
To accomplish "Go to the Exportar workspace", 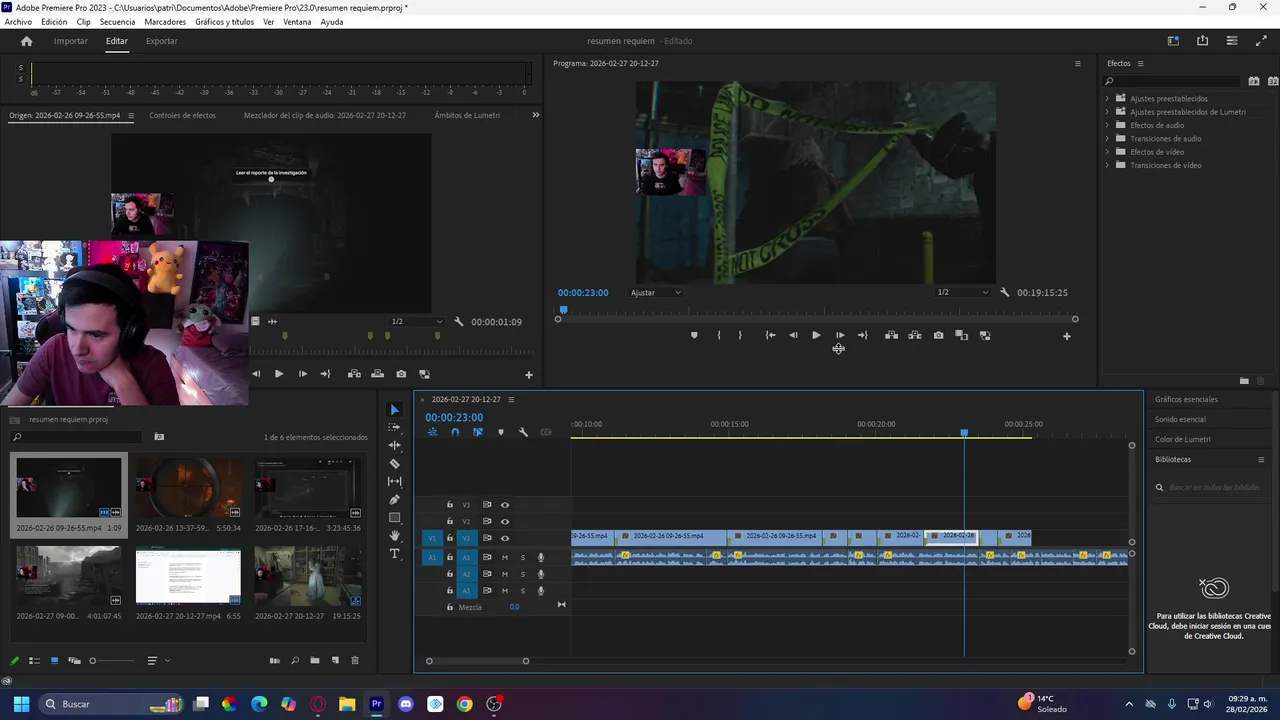I will click(x=161, y=41).
